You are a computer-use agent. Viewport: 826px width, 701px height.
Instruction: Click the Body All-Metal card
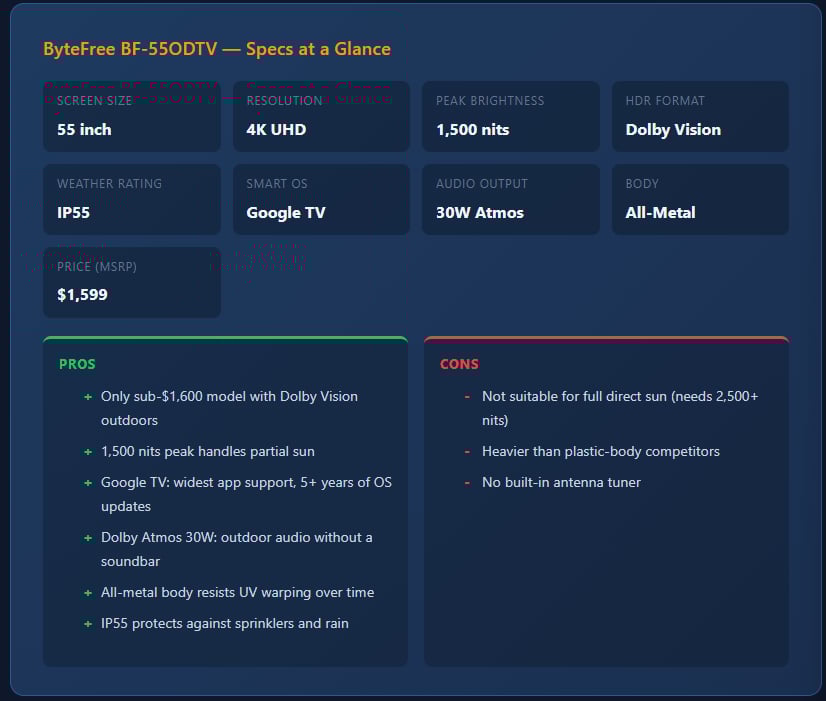700,200
